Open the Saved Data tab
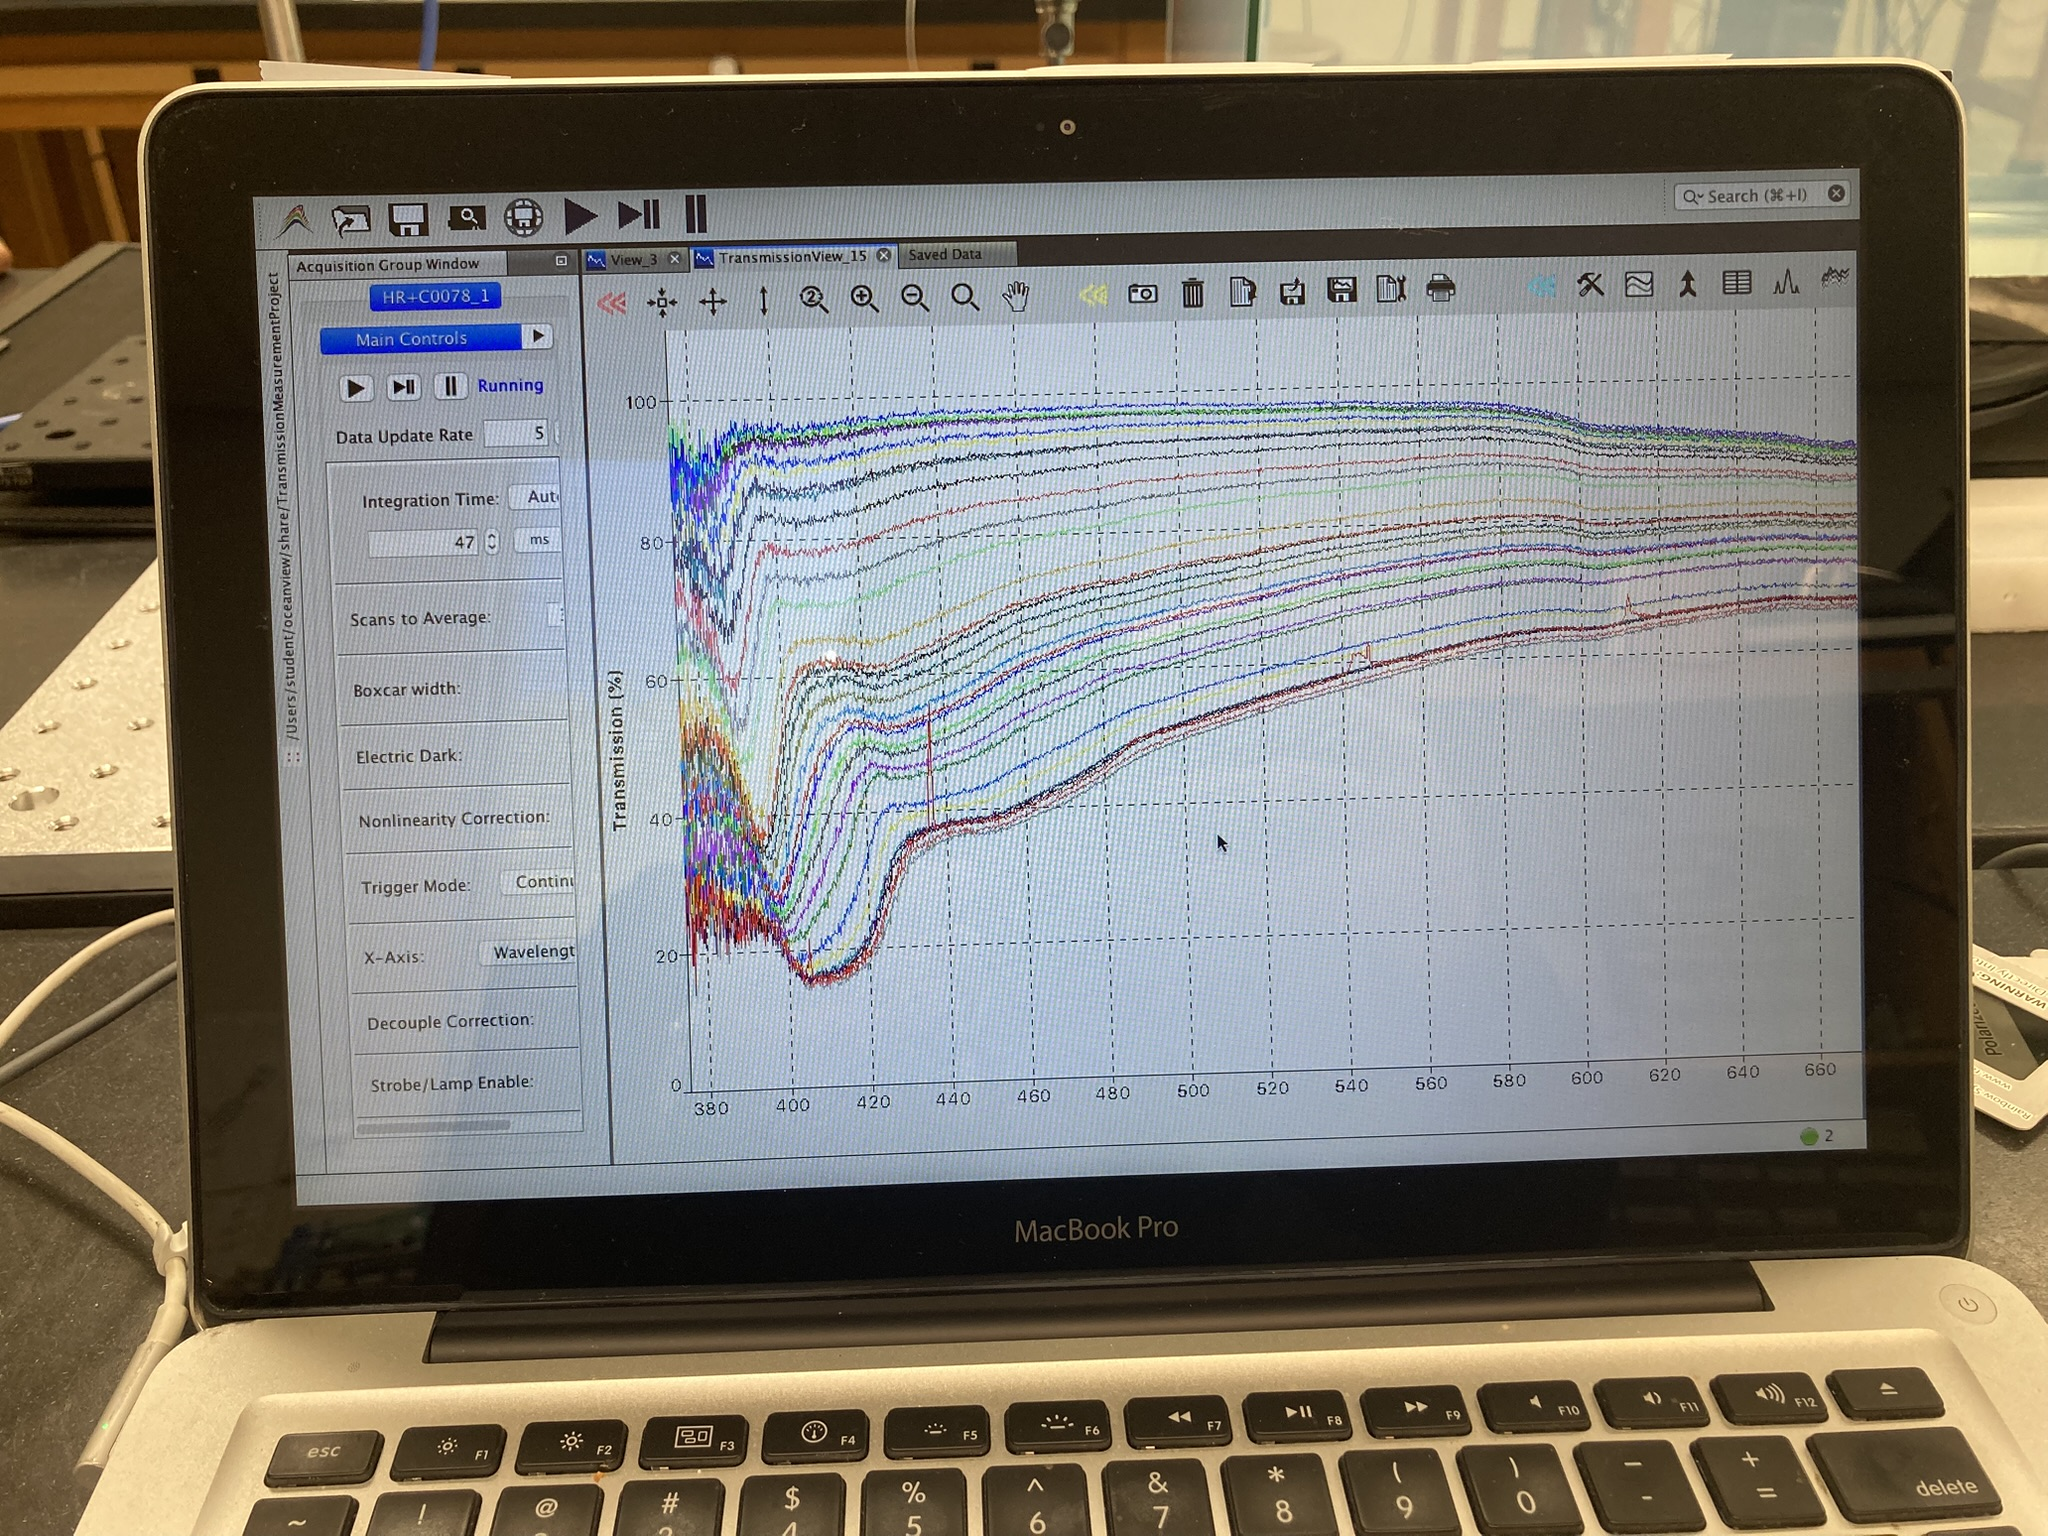This screenshot has height=1536, width=2048. (945, 255)
